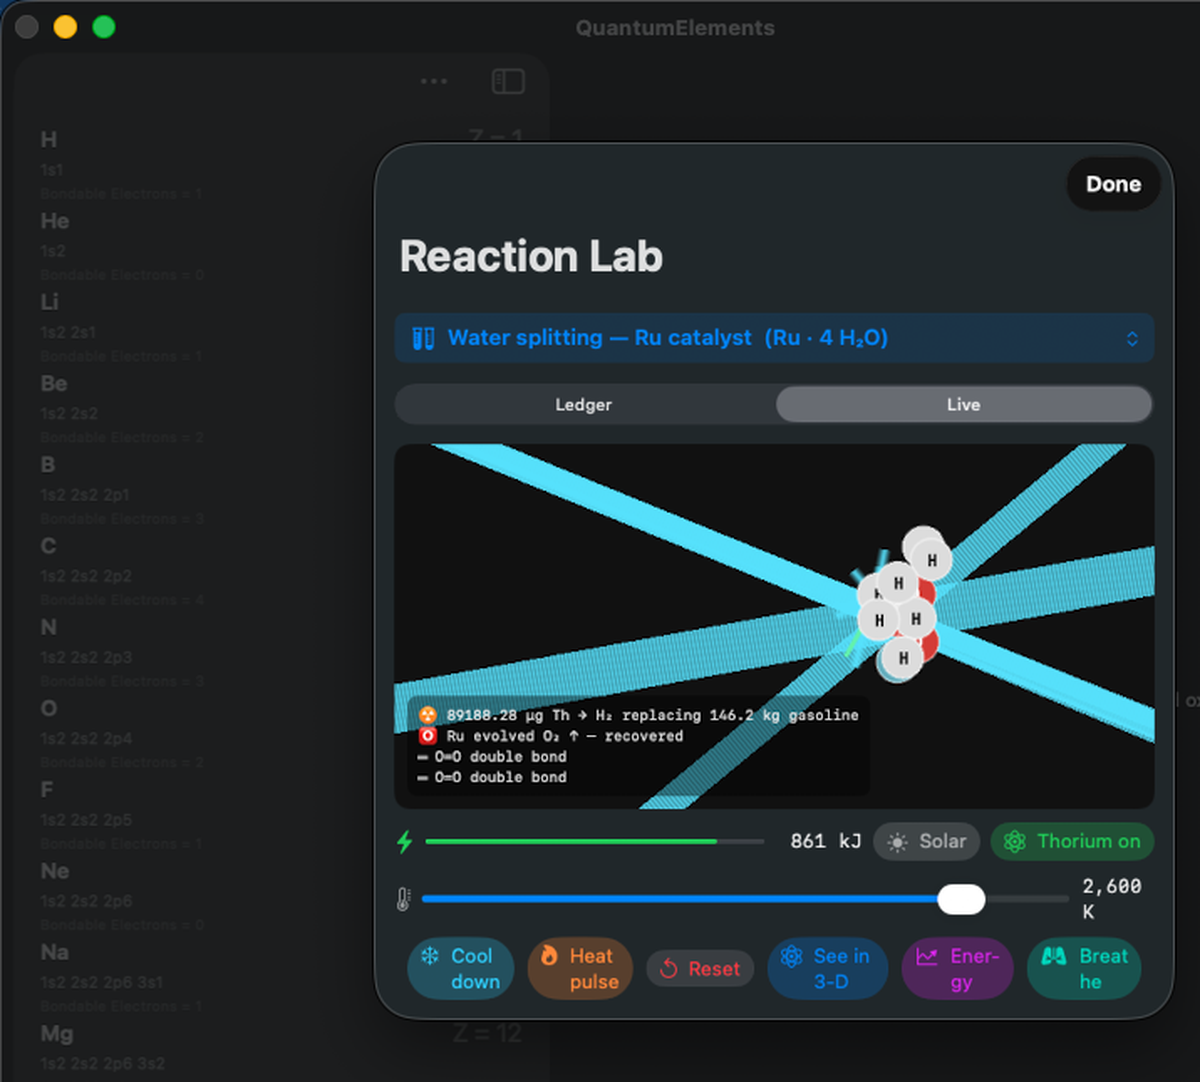Viewport: 1200px width, 1082px height.
Task: Toggle the Thorium on button
Action: [x=1072, y=842]
